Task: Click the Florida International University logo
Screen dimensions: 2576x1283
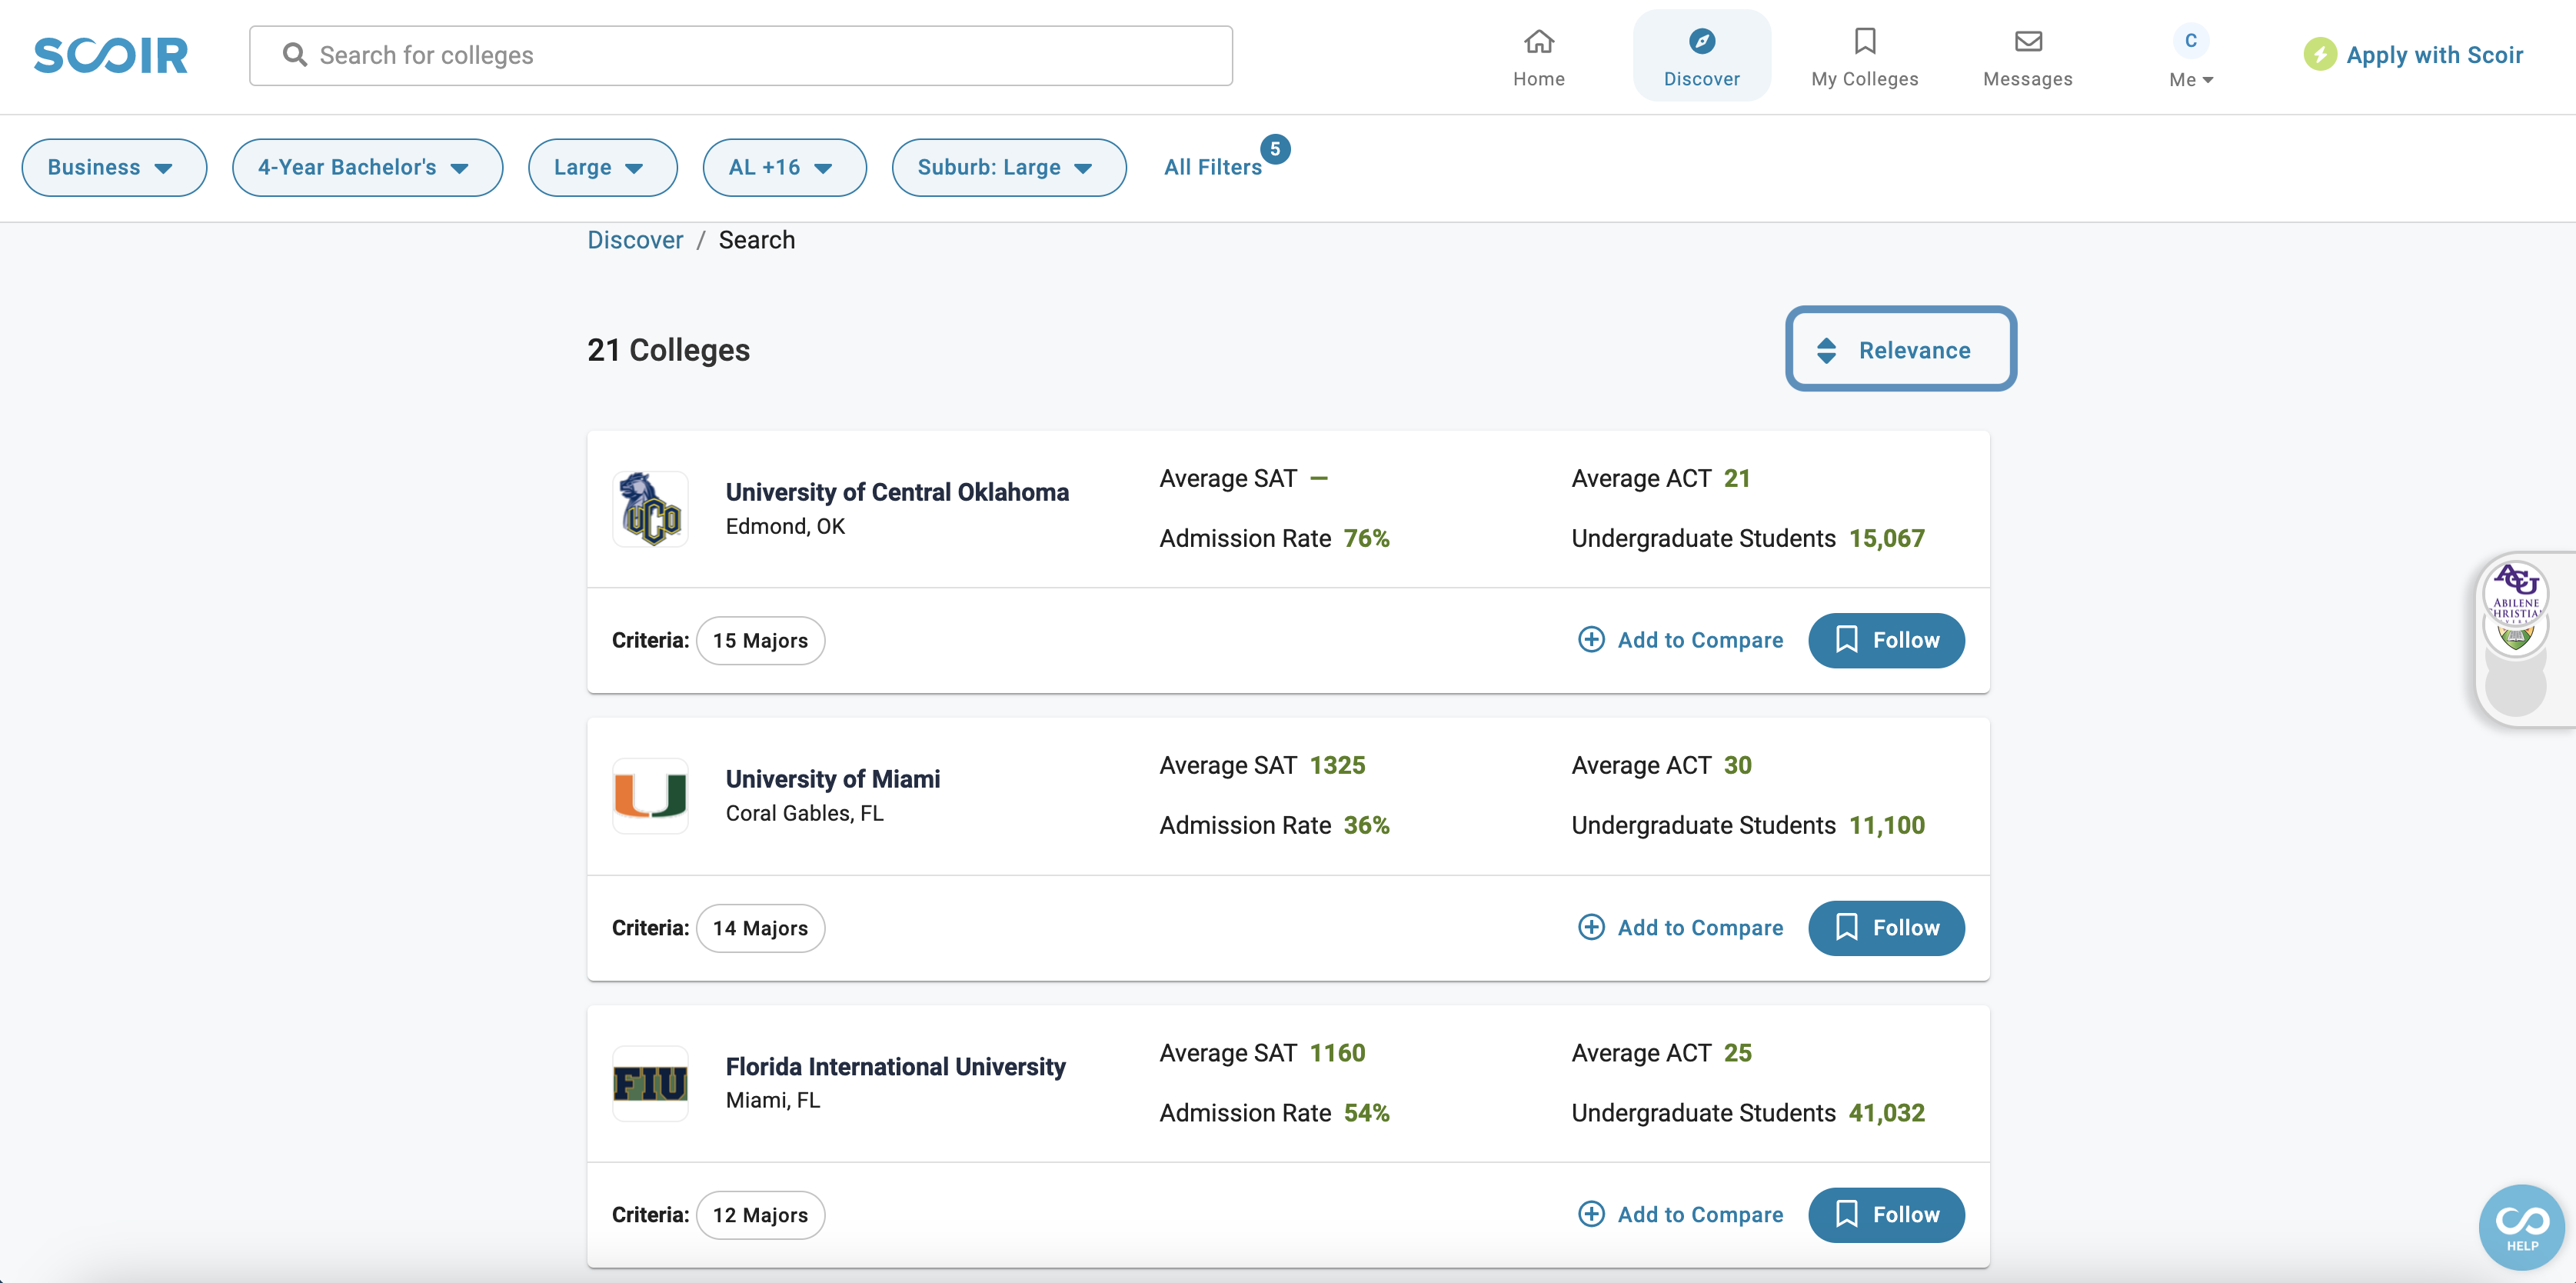Action: [x=650, y=1083]
